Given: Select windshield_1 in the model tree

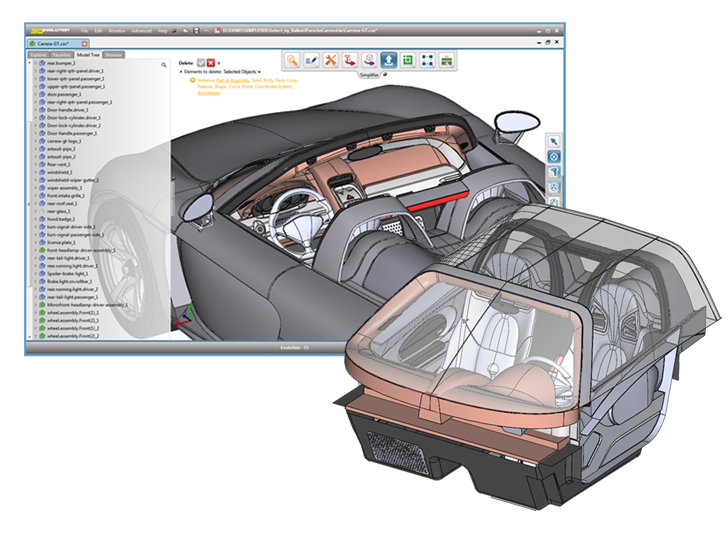Looking at the screenshot, I should point(60,172).
